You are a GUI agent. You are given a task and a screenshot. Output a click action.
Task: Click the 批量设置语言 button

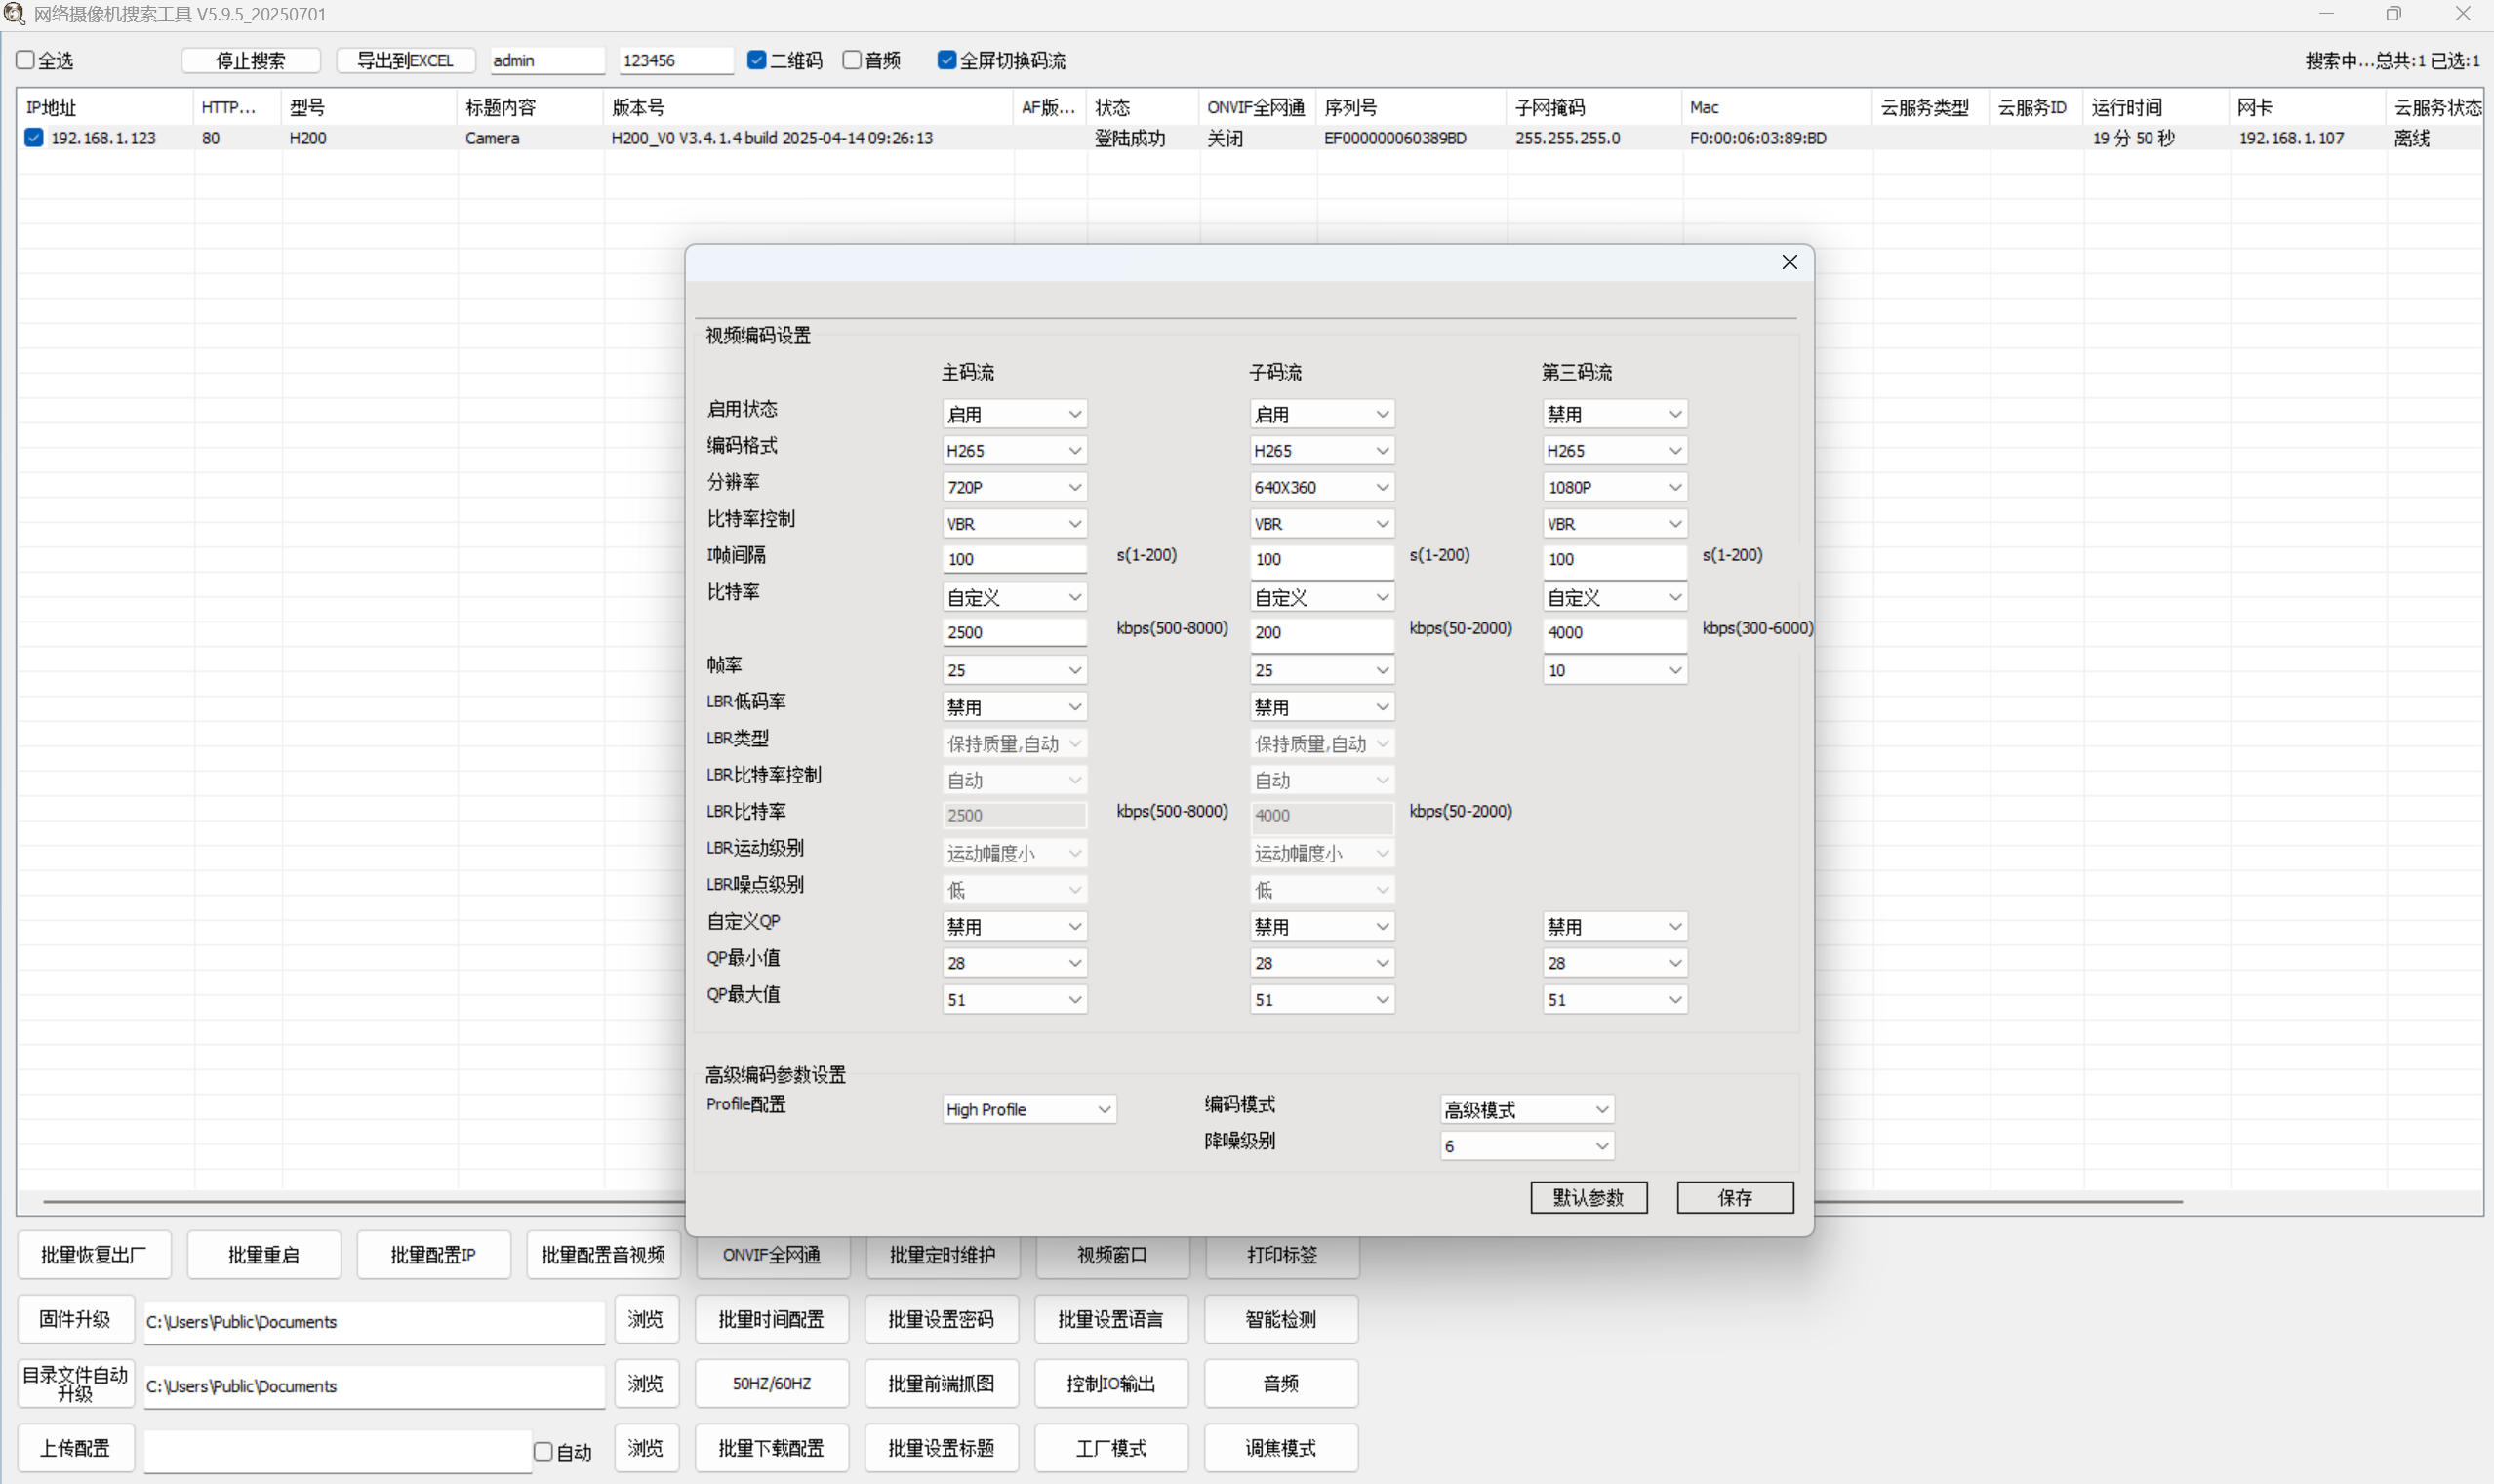(1111, 1319)
